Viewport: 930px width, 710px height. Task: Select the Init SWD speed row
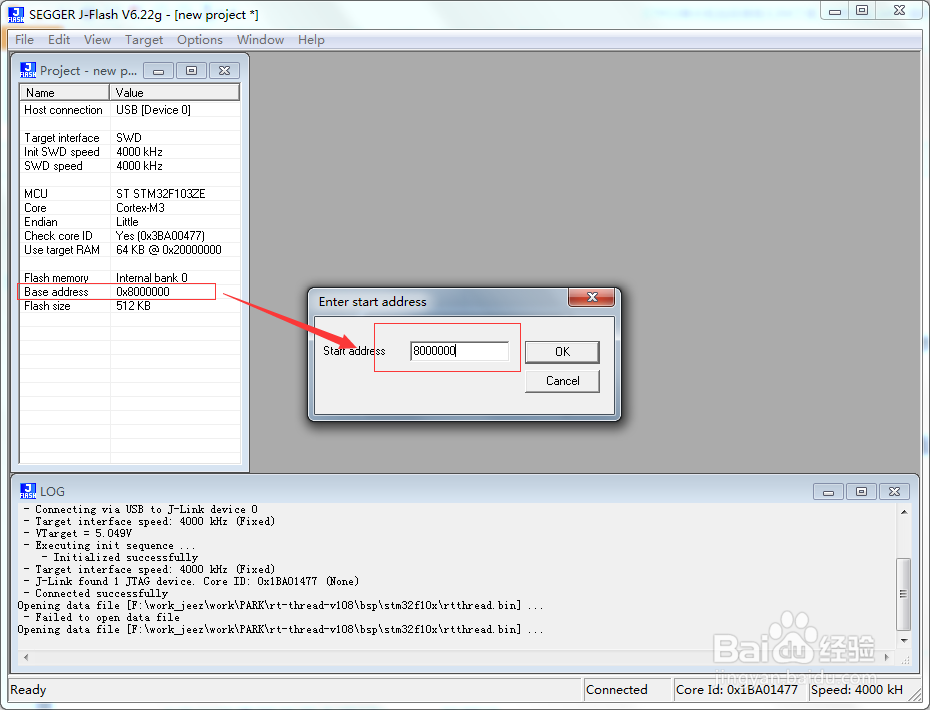[130, 152]
